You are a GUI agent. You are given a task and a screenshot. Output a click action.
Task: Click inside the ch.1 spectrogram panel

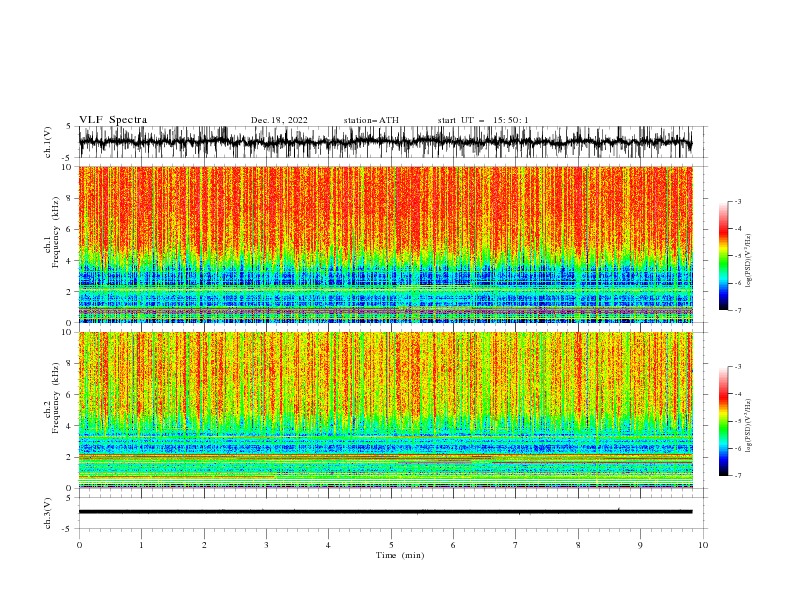386,244
